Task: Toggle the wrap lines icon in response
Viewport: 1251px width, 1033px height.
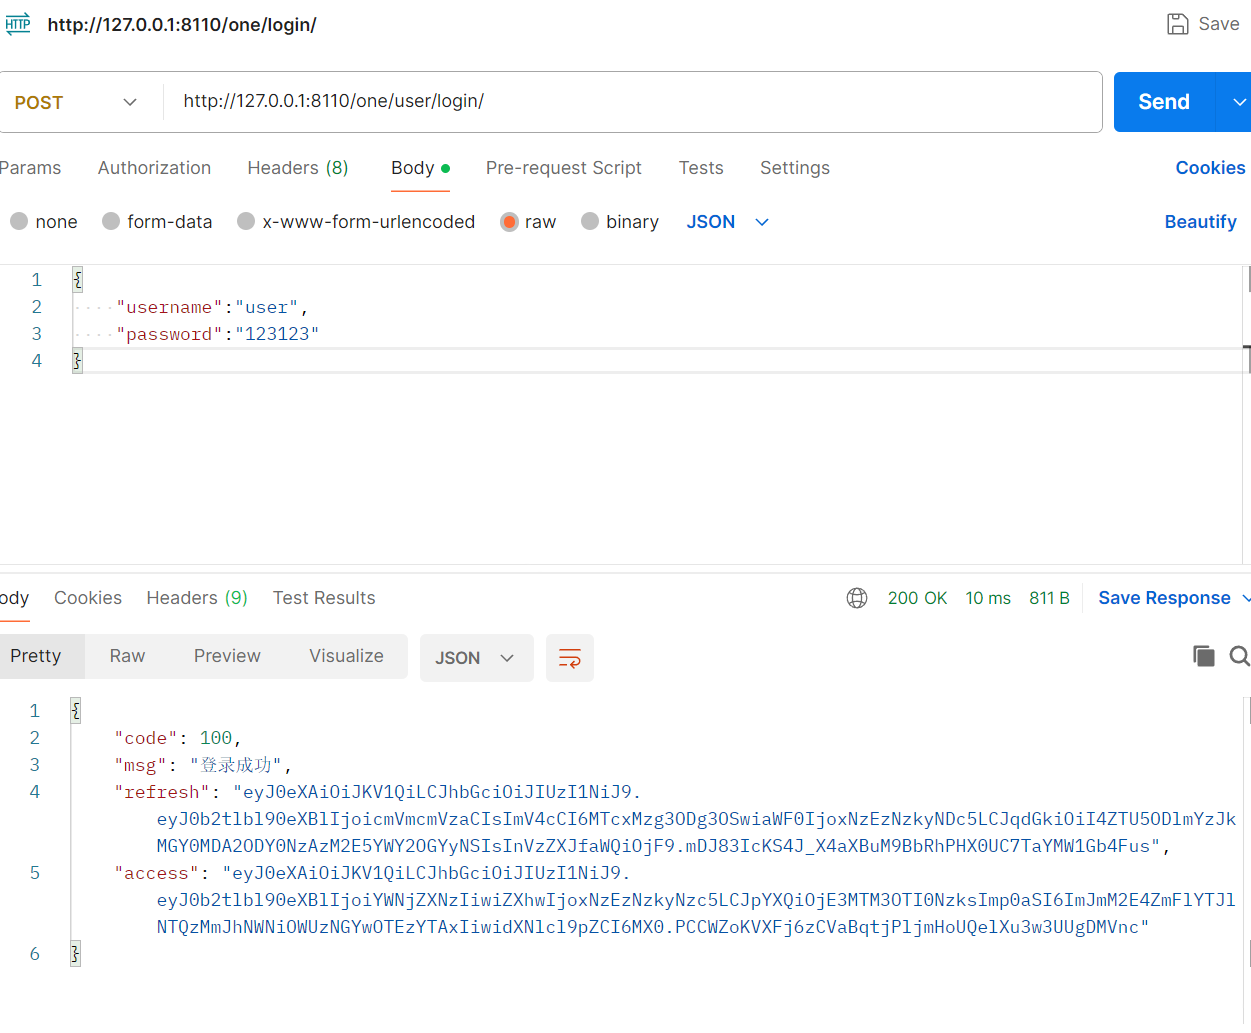Action: [x=570, y=658]
